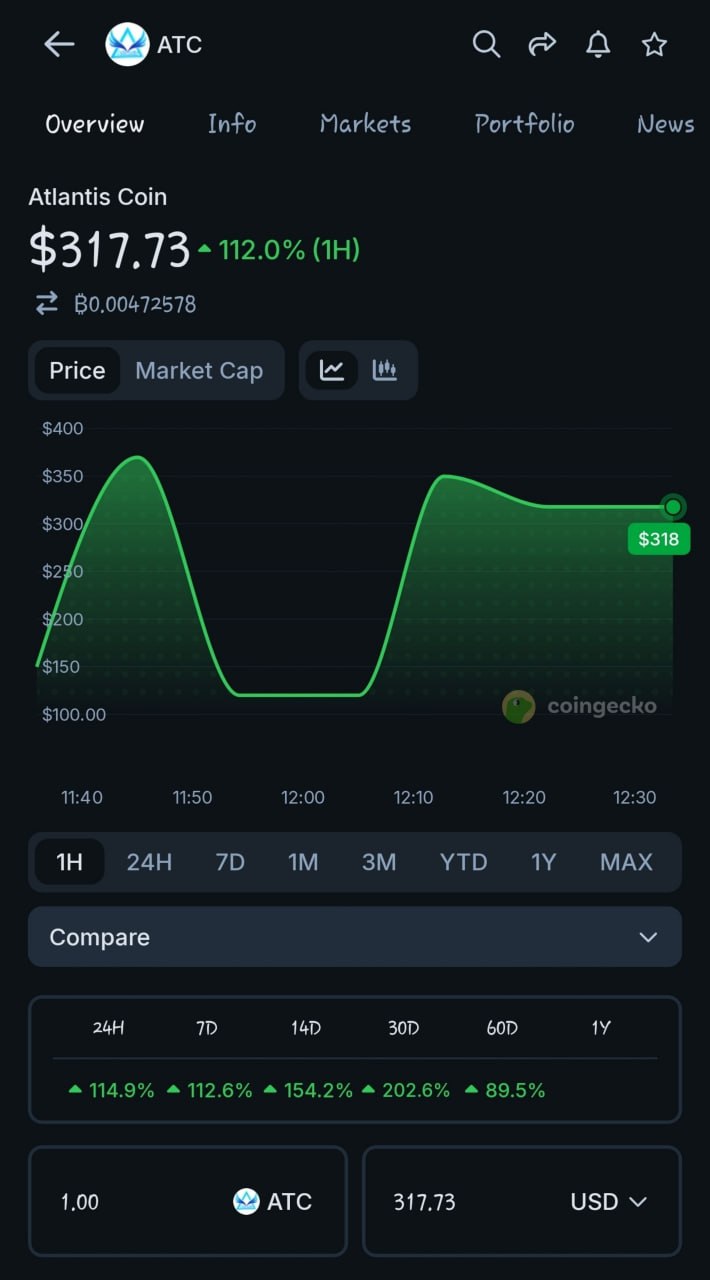The height and width of the screenshot is (1280, 710).
Task: Tap the share arrow icon
Action: 542,44
